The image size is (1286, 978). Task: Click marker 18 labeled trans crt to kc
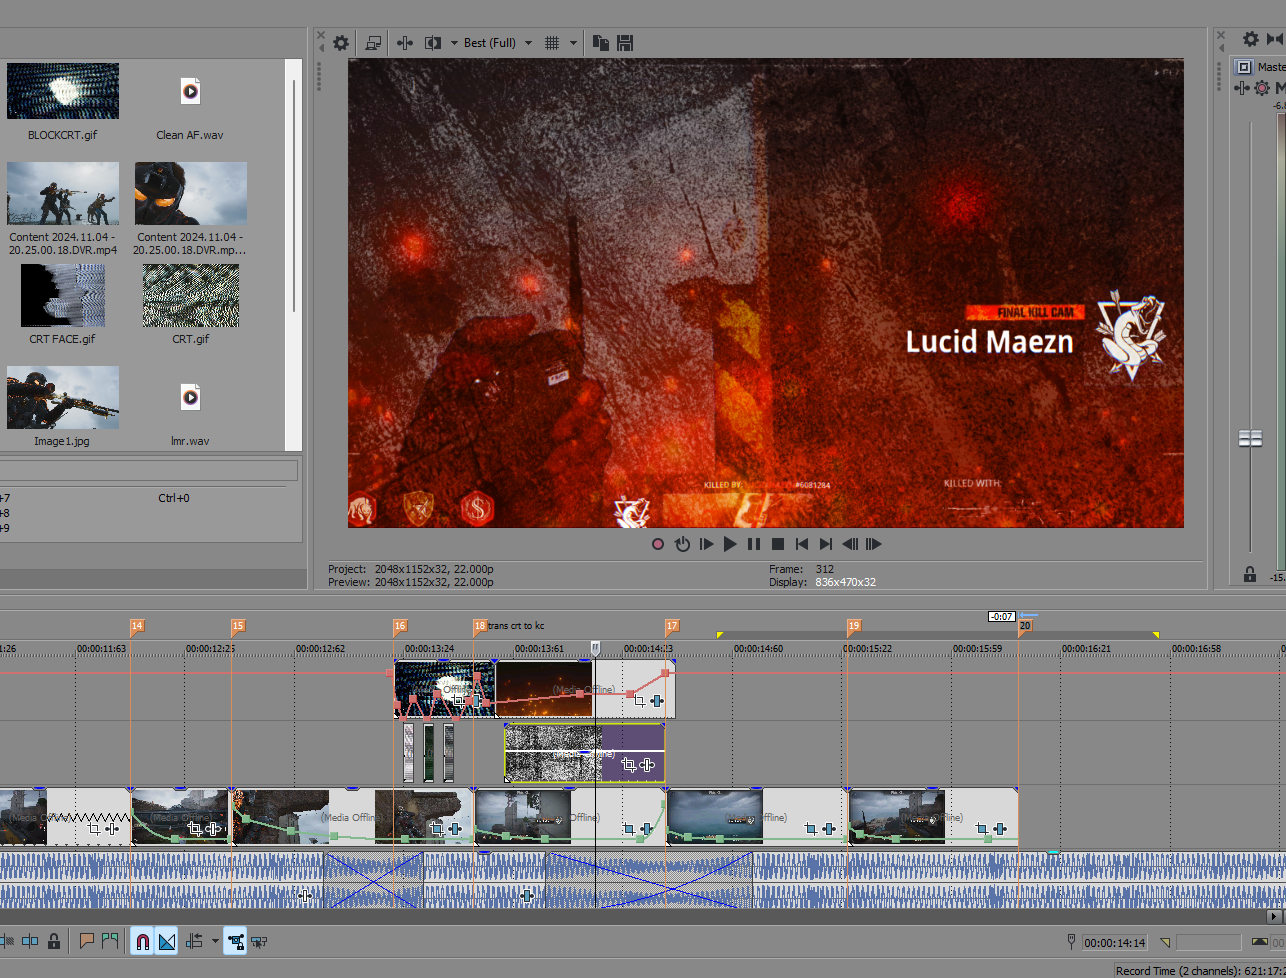point(480,626)
